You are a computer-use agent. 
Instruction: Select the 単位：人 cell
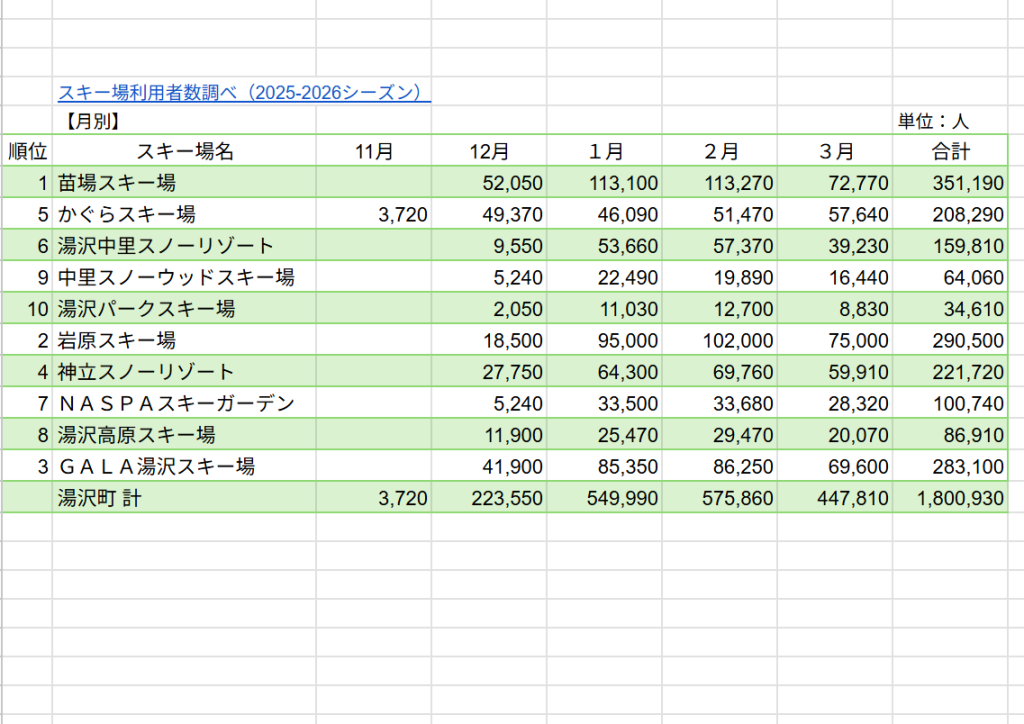click(932, 122)
